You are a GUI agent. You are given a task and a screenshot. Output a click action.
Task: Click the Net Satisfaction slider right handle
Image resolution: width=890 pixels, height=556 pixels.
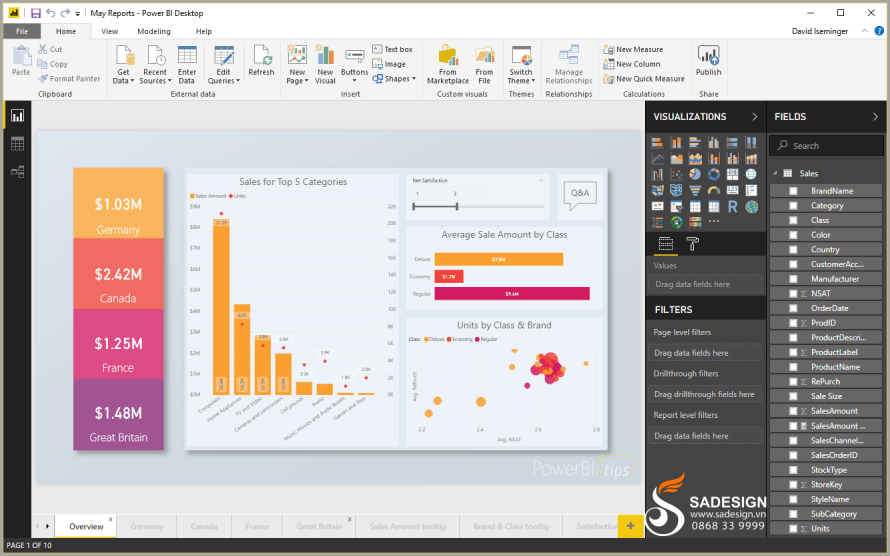coord(457,207)
